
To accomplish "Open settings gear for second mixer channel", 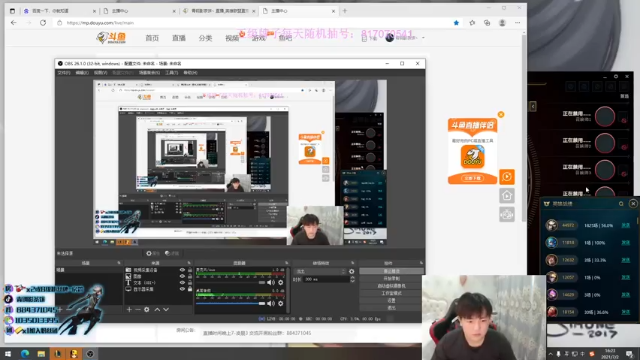I will (280, 303).
